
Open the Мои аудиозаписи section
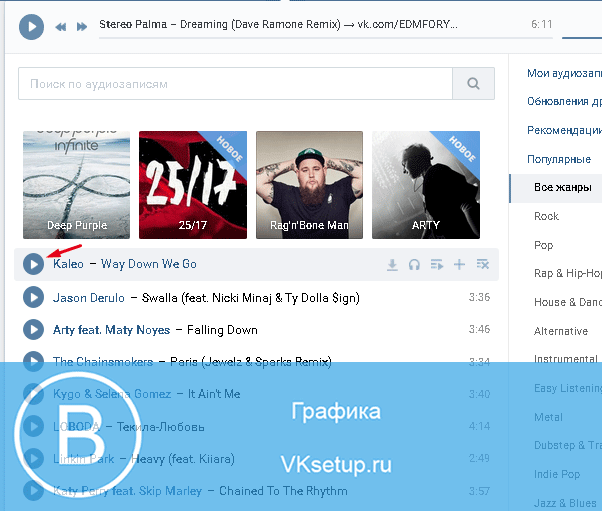coord(564,73)
